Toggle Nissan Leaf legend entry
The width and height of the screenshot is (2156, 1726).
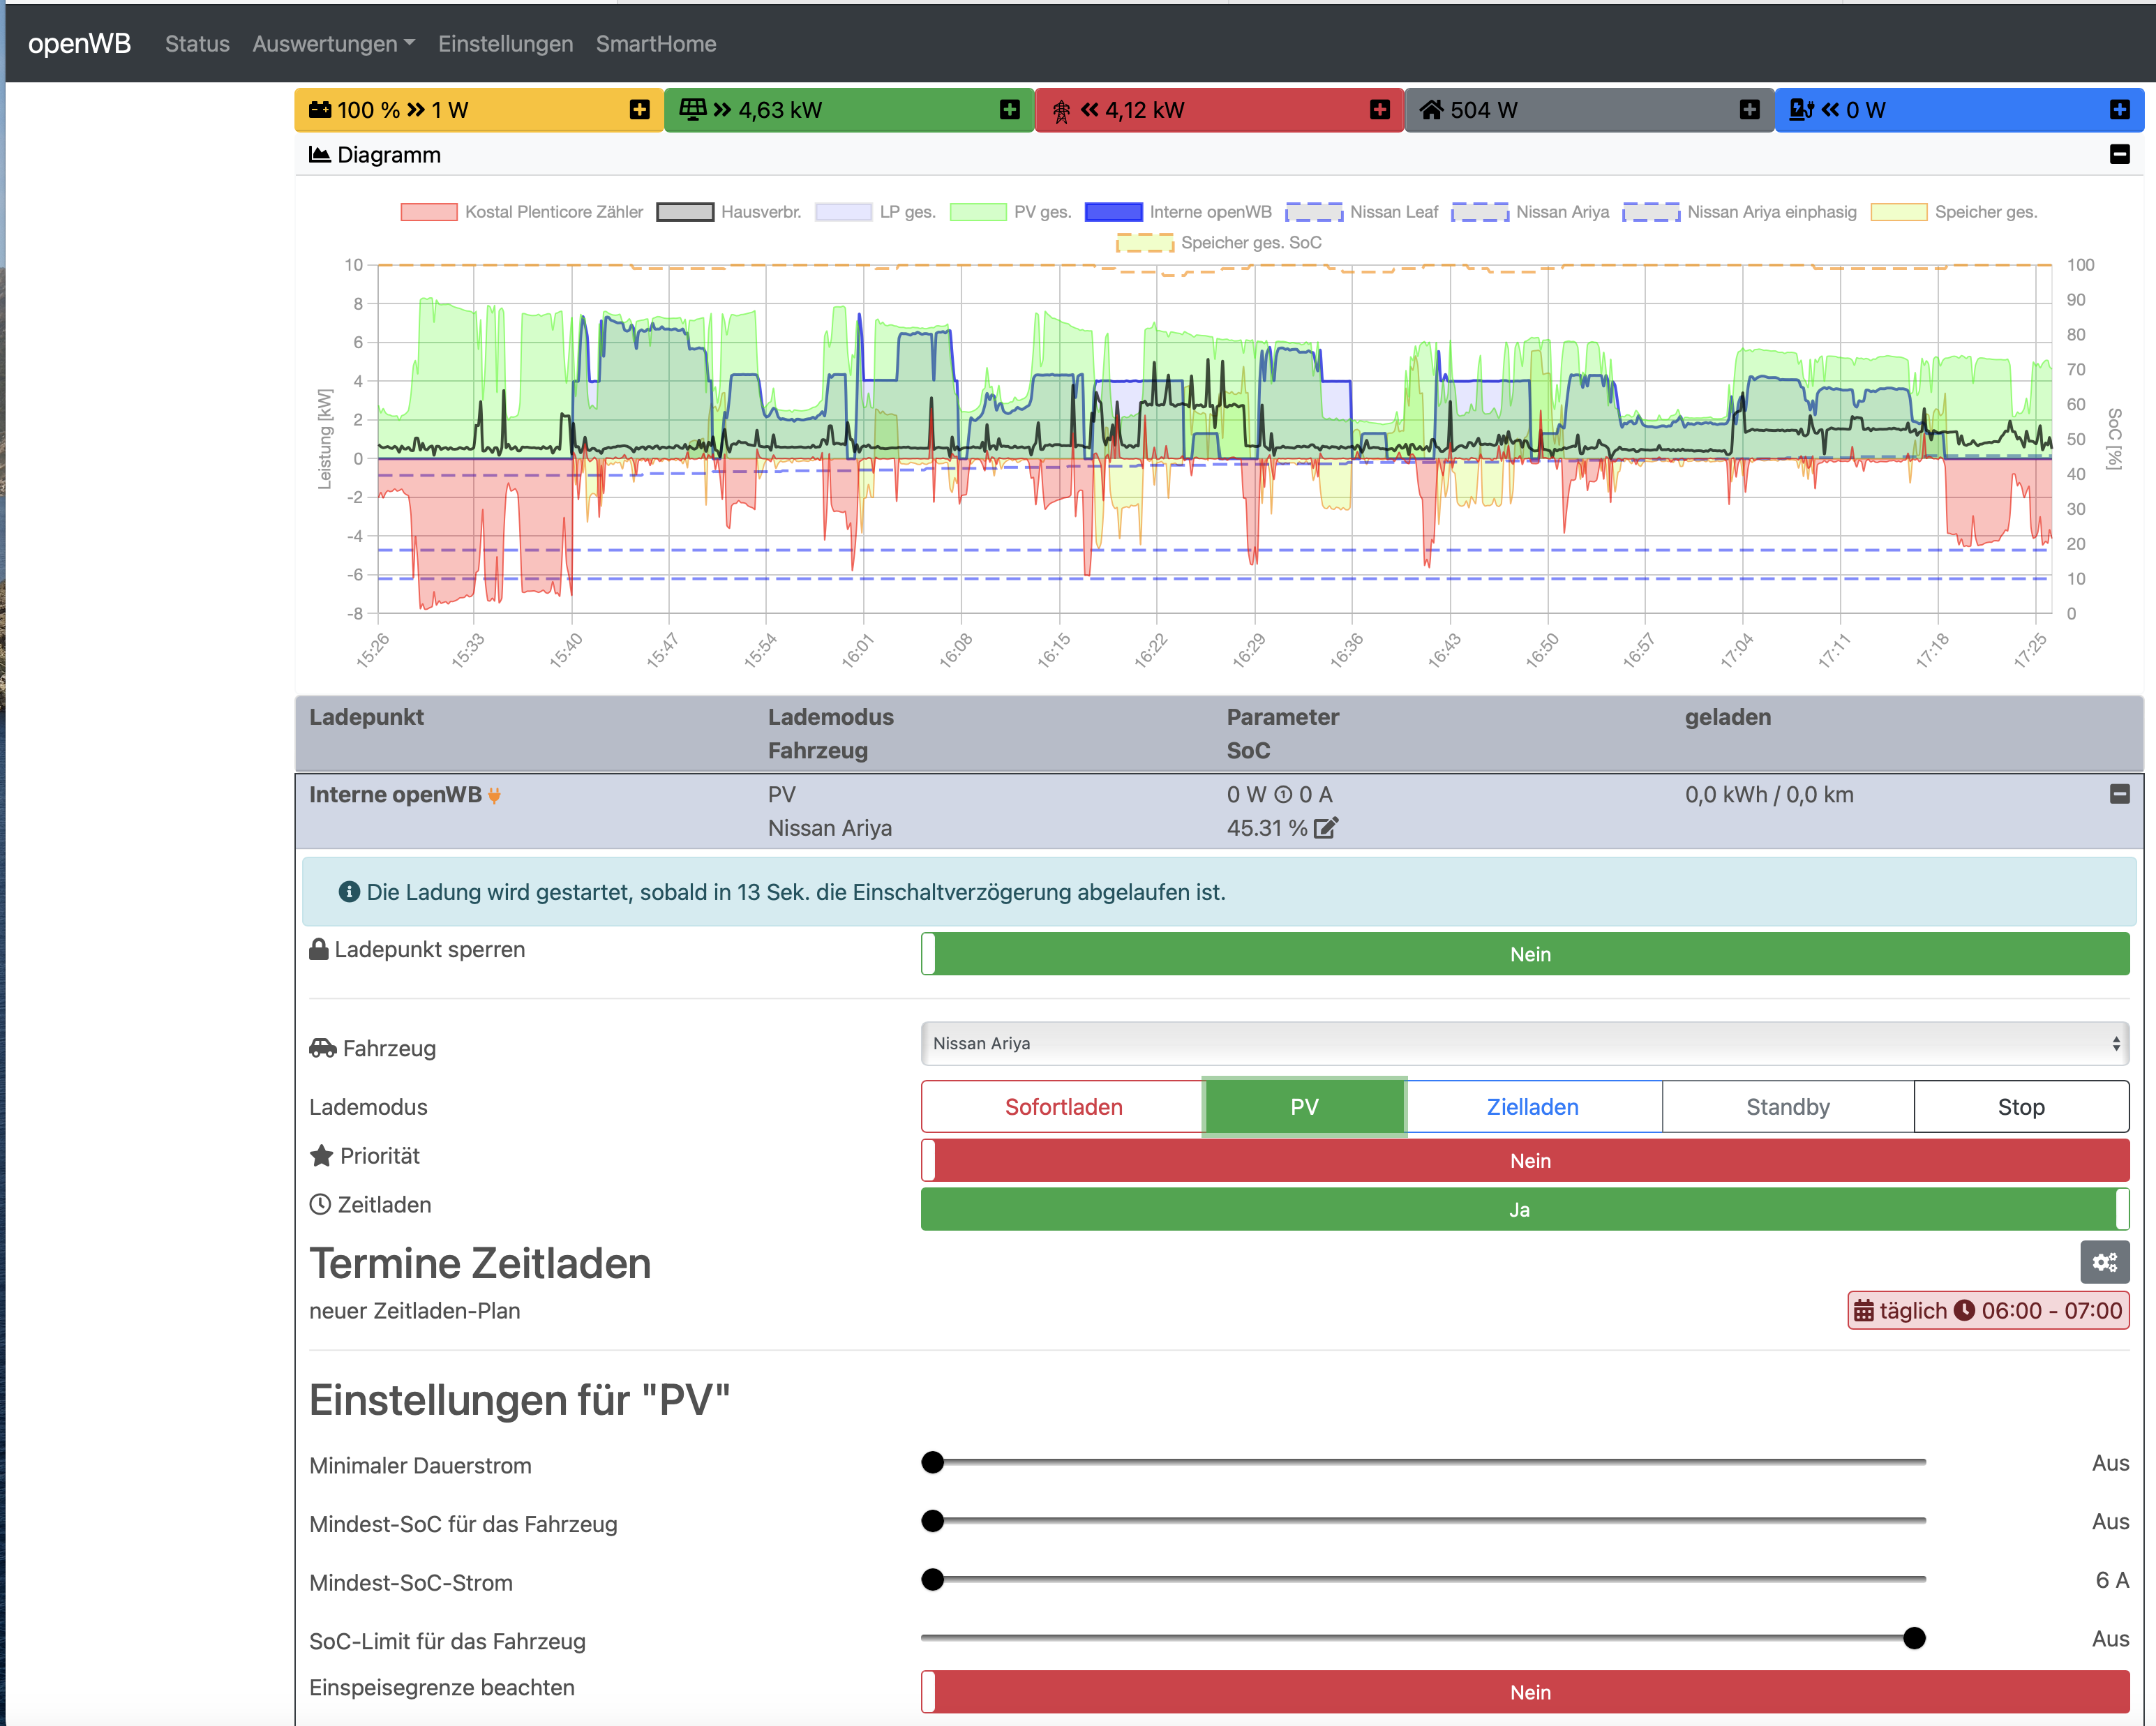coord(1362,212)
